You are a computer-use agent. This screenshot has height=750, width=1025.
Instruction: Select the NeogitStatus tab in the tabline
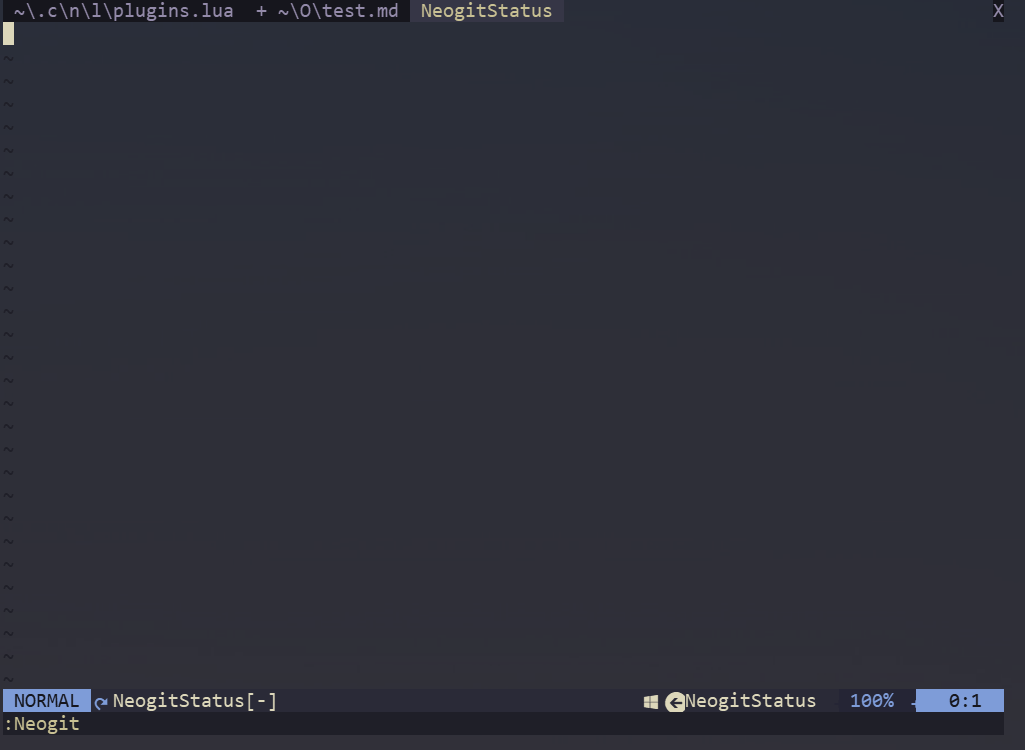click(x=486, y=11)
